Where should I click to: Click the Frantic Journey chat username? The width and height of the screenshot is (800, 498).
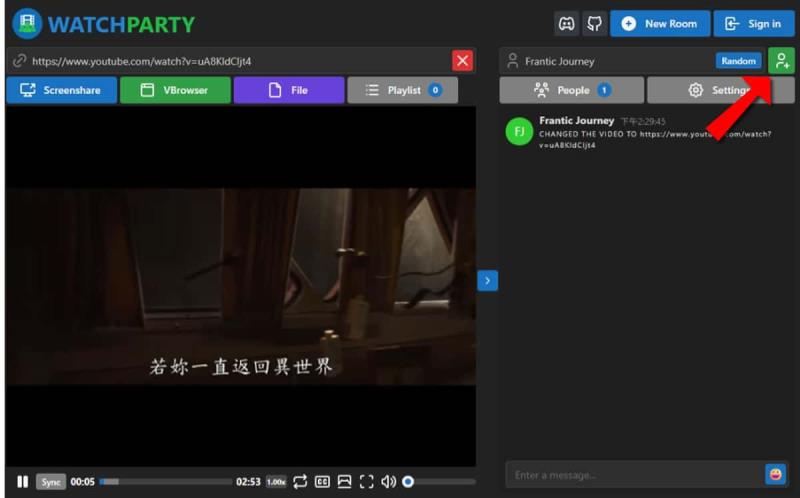coord(577,120)
